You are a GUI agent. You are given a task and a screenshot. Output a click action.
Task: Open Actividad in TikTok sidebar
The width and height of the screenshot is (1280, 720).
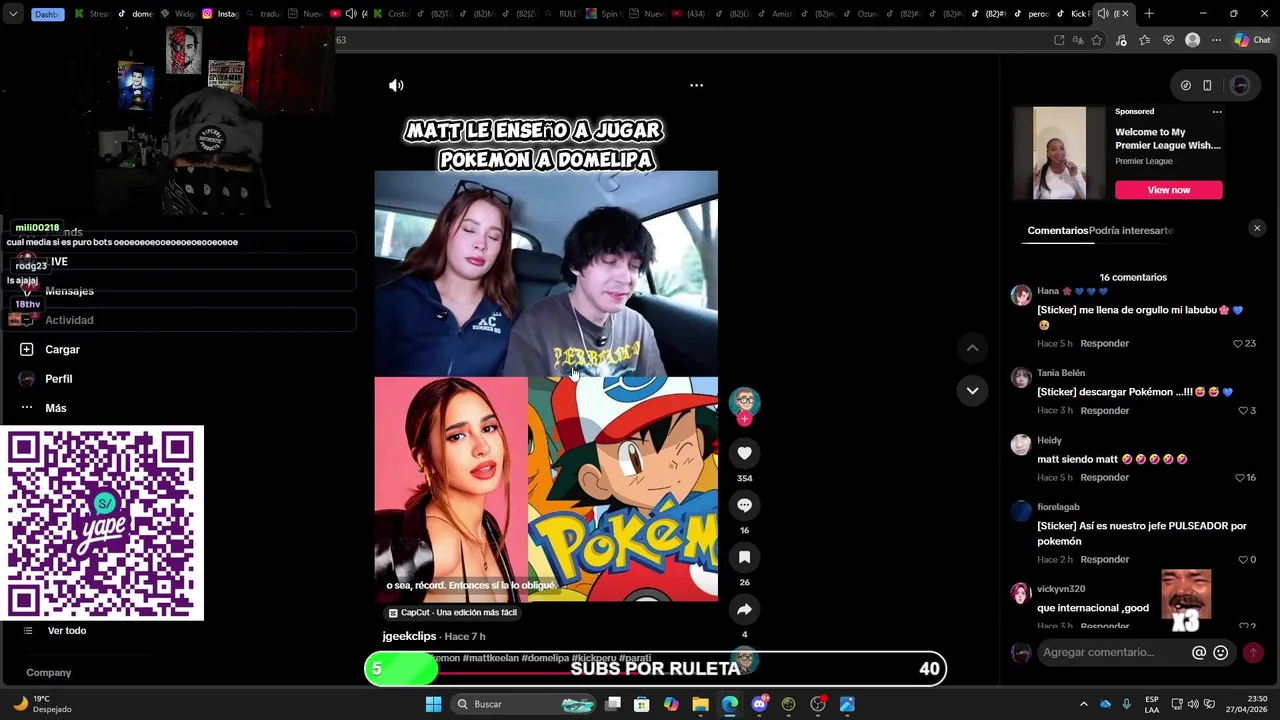69,320
